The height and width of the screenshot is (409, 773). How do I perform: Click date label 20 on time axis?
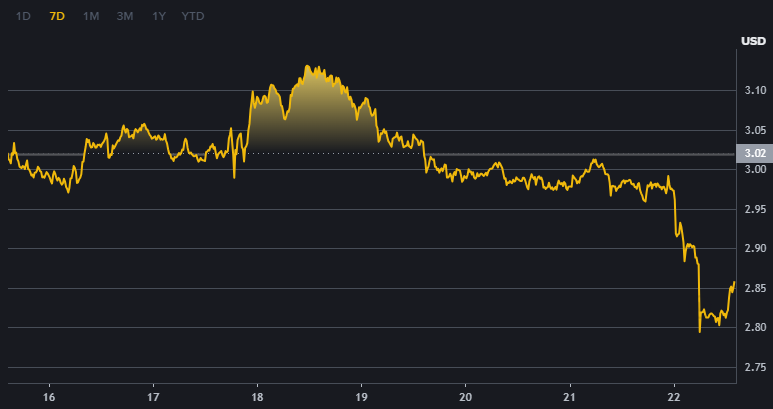(465, 394)
